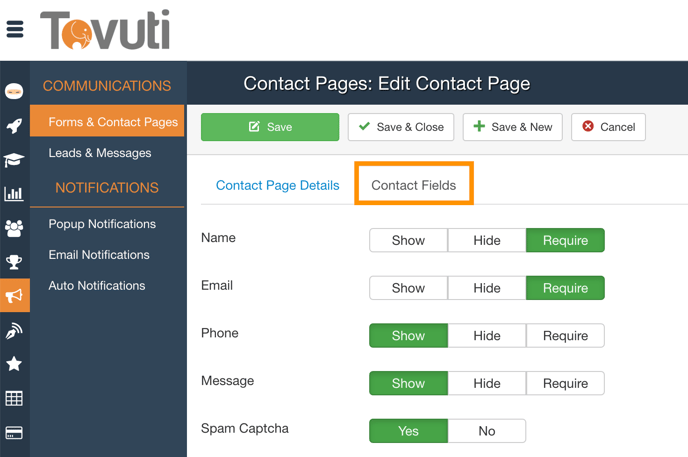688x457 pixels.
Task: Click the users group icon
Action: coord(14,228)
